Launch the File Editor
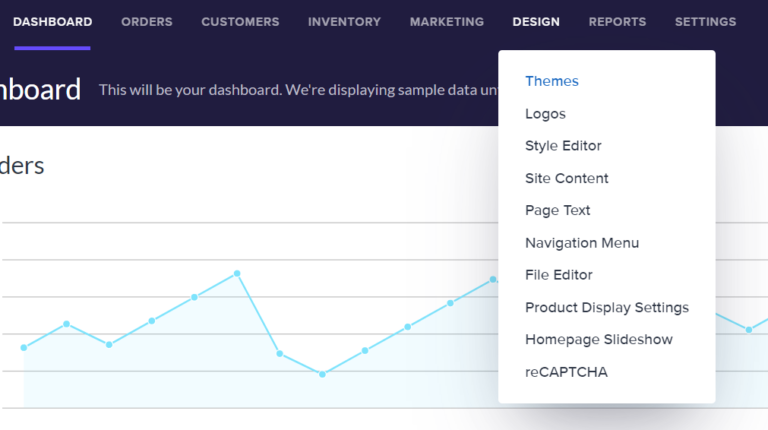Screen dimensions: 768x430 pos(558,275)
